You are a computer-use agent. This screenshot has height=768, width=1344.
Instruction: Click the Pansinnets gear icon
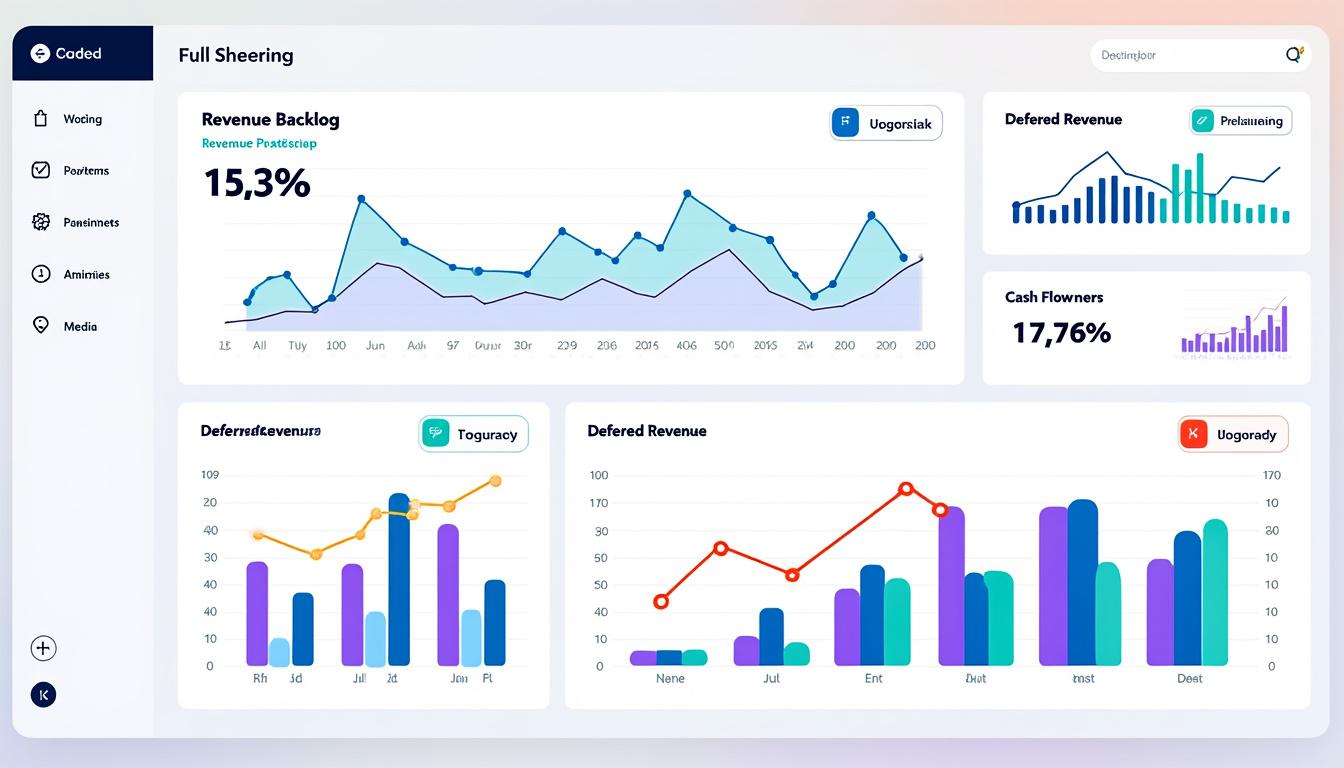(x=41, y=222)
